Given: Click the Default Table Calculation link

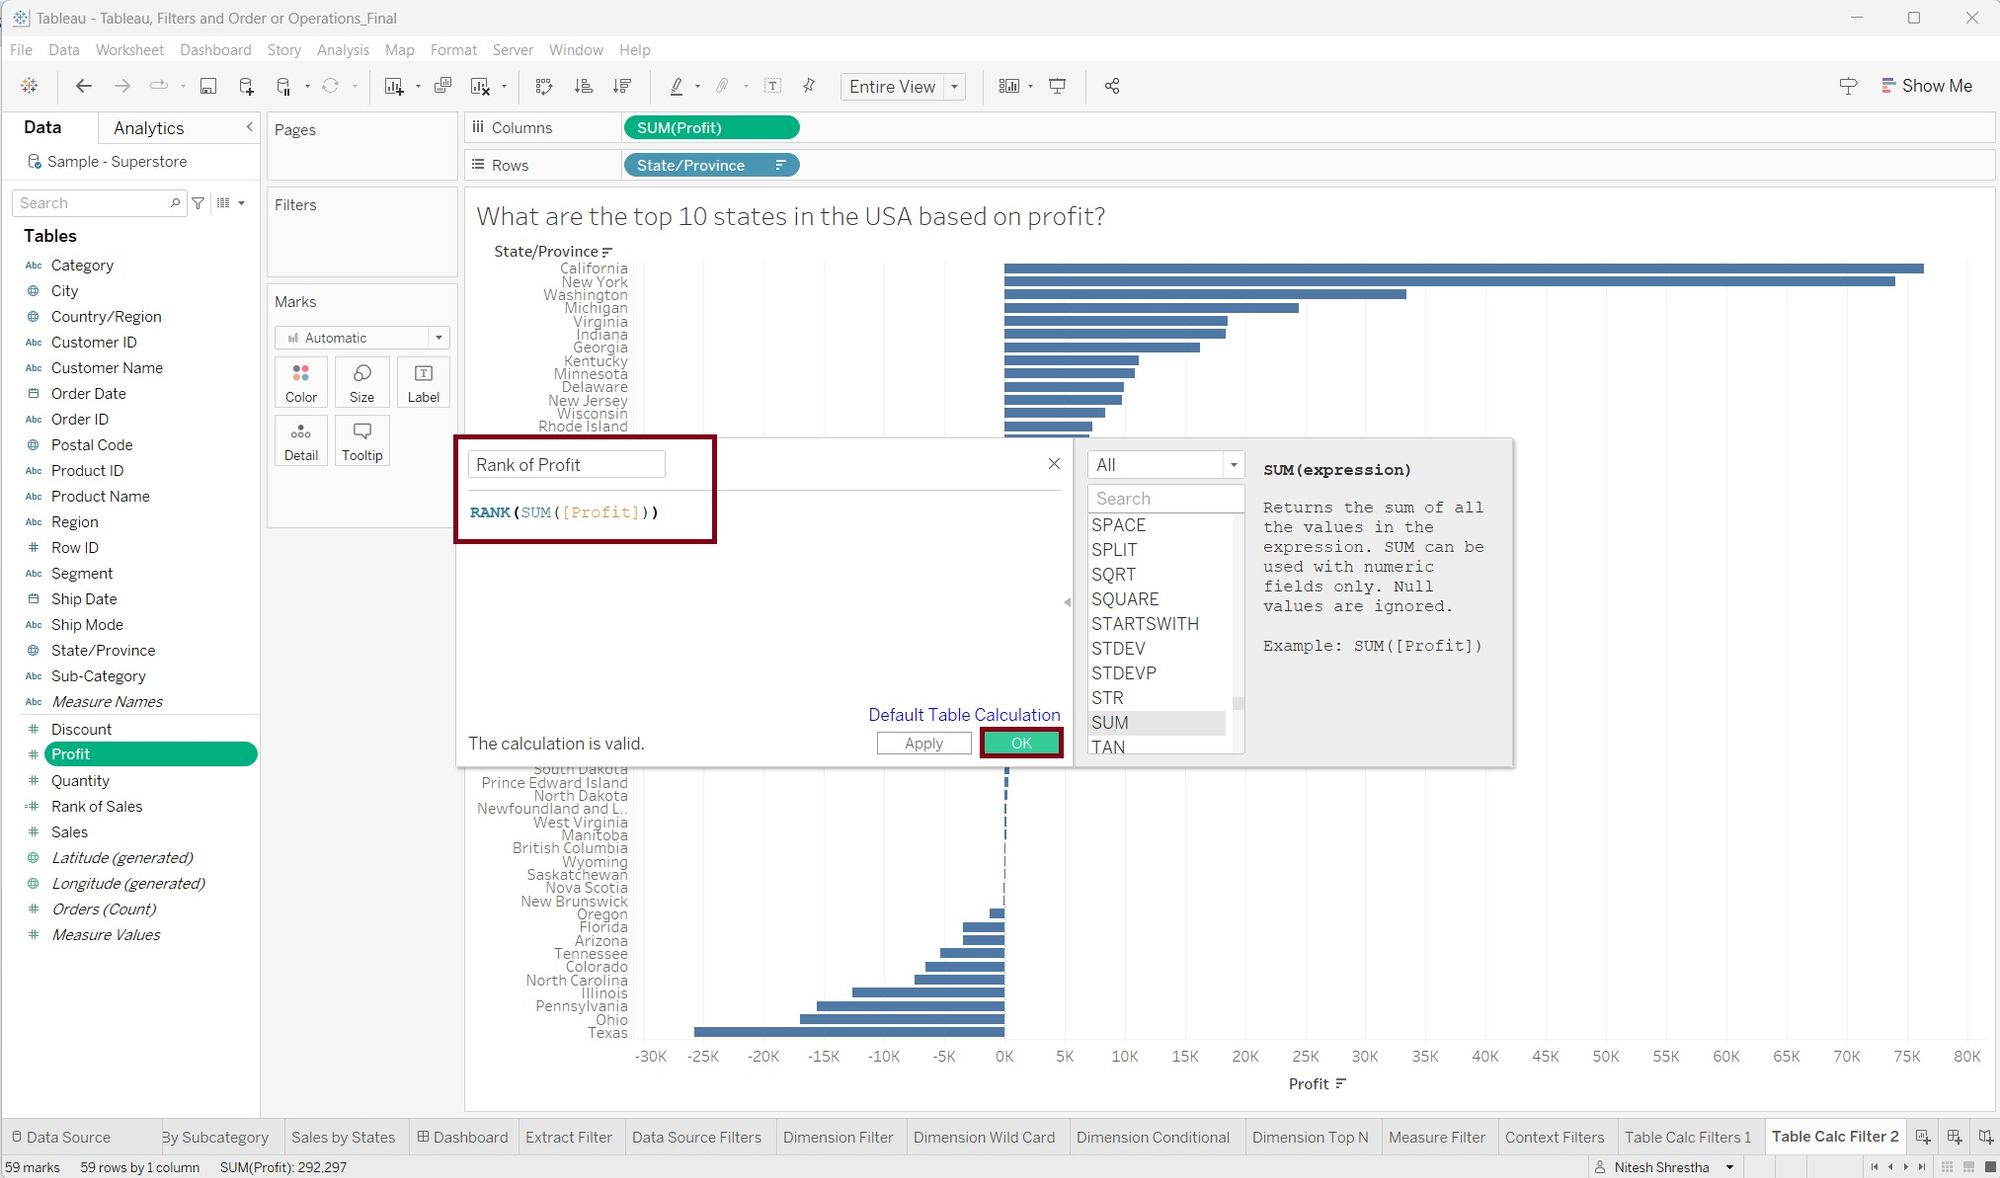Looking at the screenshot, I should coord(964,715).
